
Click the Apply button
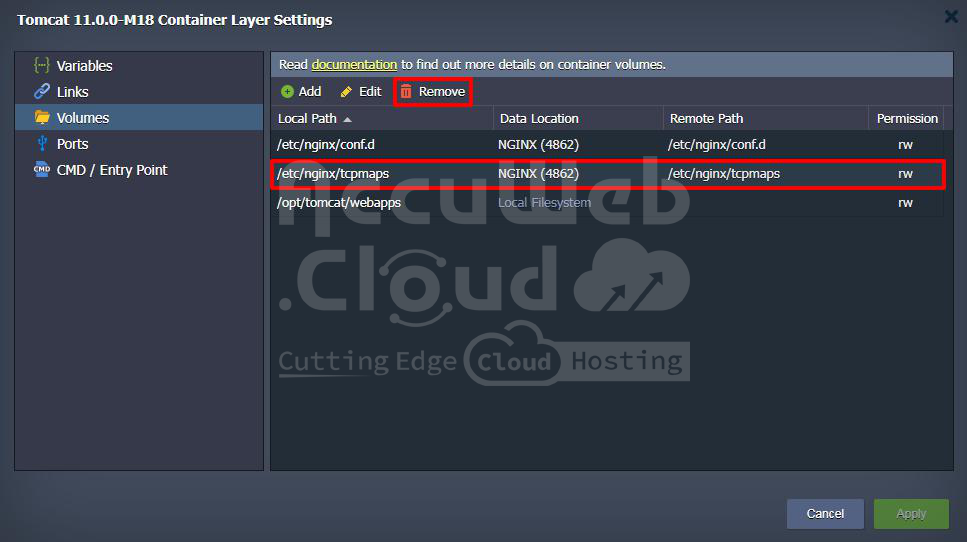(x=911, y=514)
